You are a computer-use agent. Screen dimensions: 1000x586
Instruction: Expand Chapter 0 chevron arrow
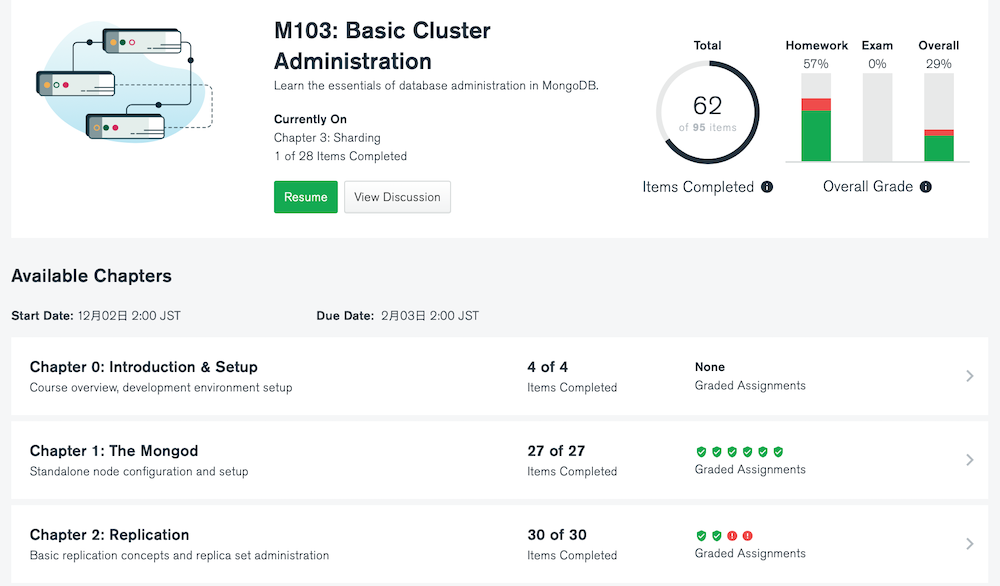tap(969, 376)
